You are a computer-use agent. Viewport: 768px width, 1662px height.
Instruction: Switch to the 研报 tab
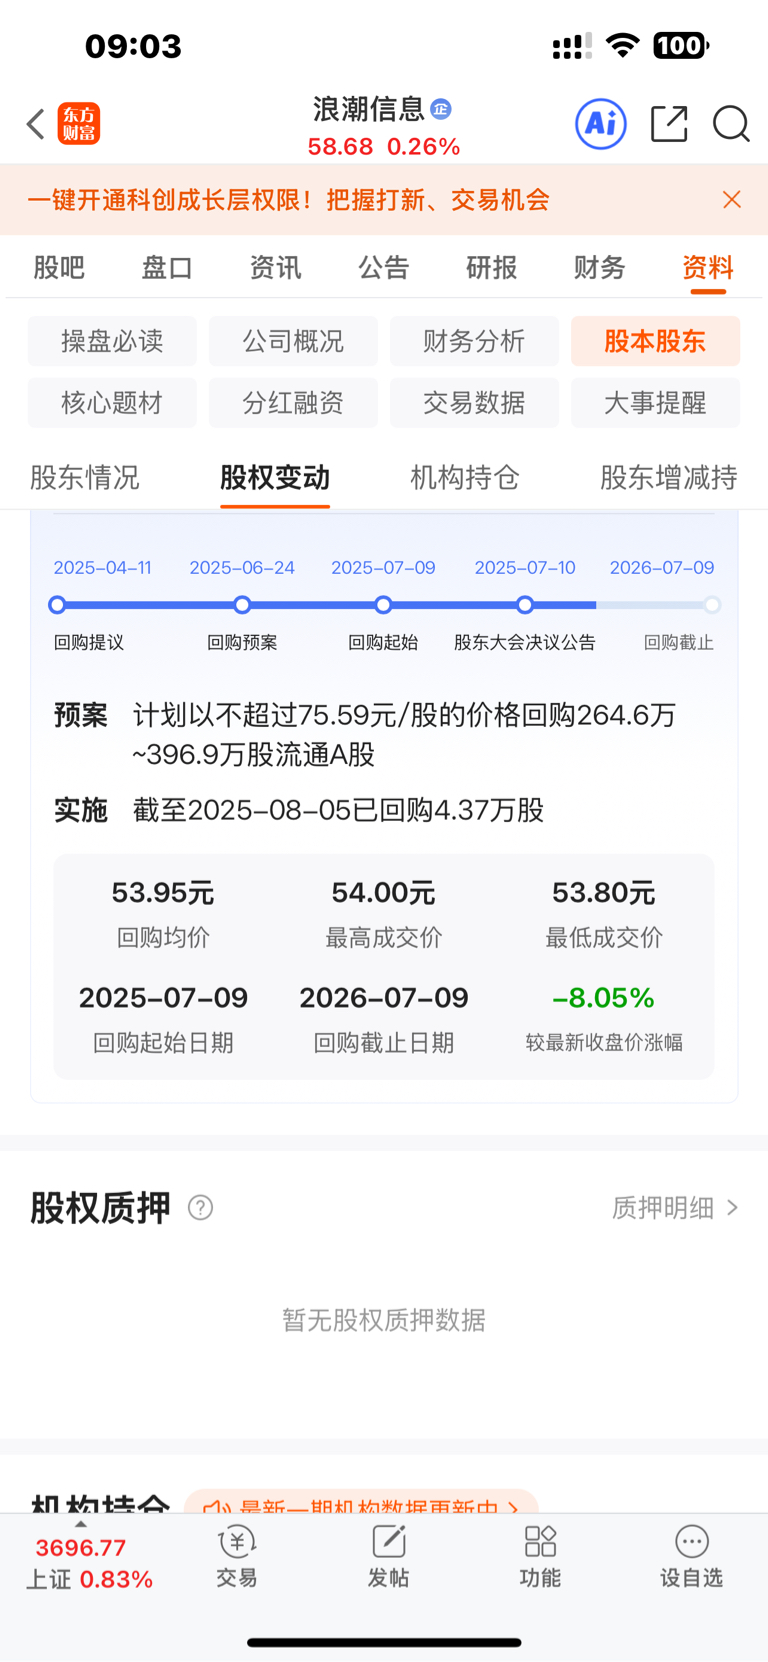(492, 267)
